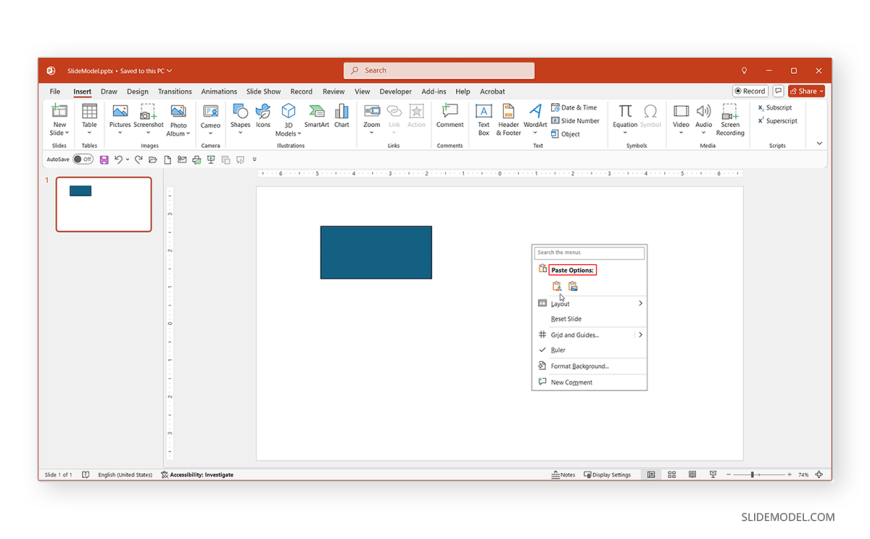870x539 pixels.
Task: Click the New blank document icon in quick access toolbar
Action: 167,160
